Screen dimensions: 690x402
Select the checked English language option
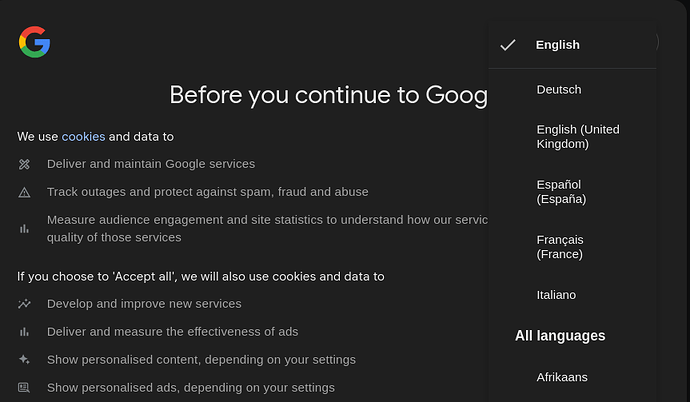572,45
